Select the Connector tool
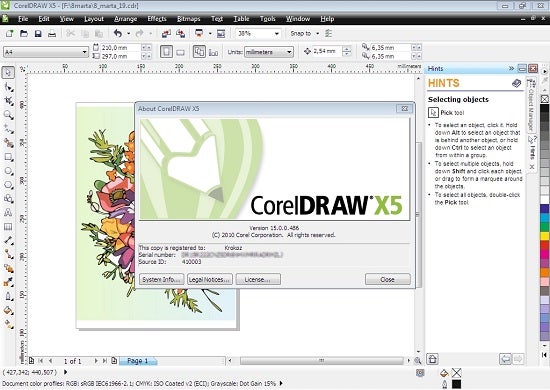550x390 pixels. (x=8, y=254)
